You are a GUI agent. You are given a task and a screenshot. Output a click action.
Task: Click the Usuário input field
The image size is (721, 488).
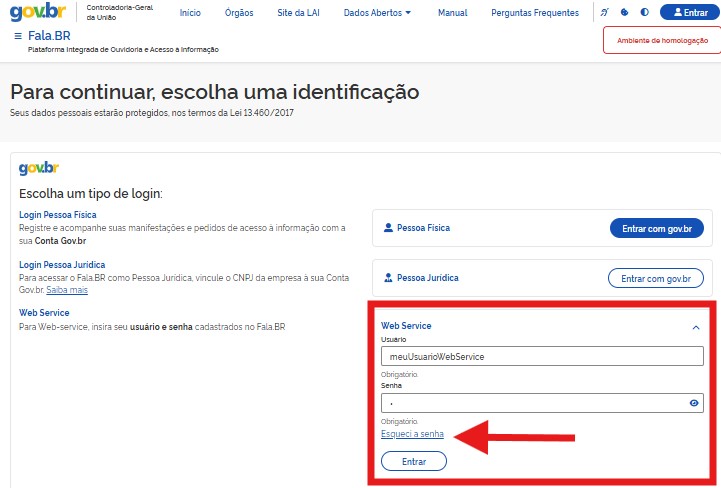(x=542, y=356)
